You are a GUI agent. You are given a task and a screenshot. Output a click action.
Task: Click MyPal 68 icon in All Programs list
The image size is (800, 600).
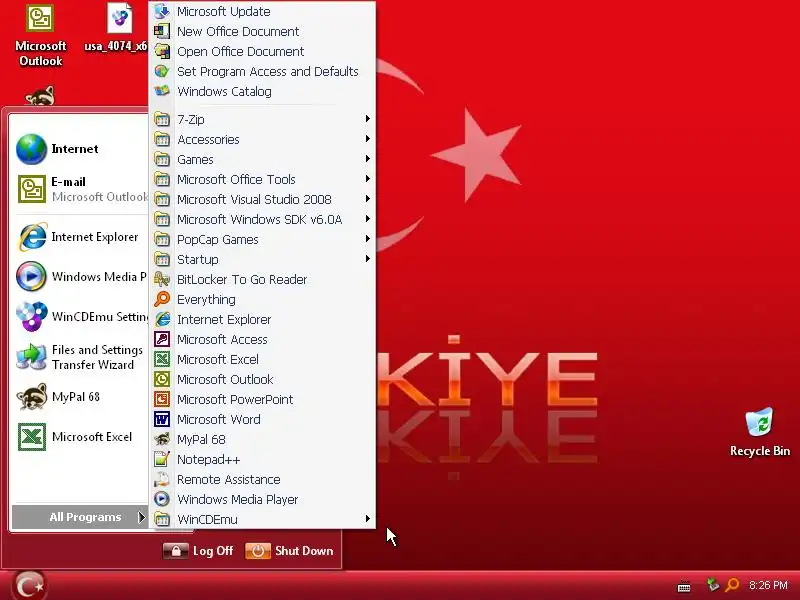tap(162, 439)
